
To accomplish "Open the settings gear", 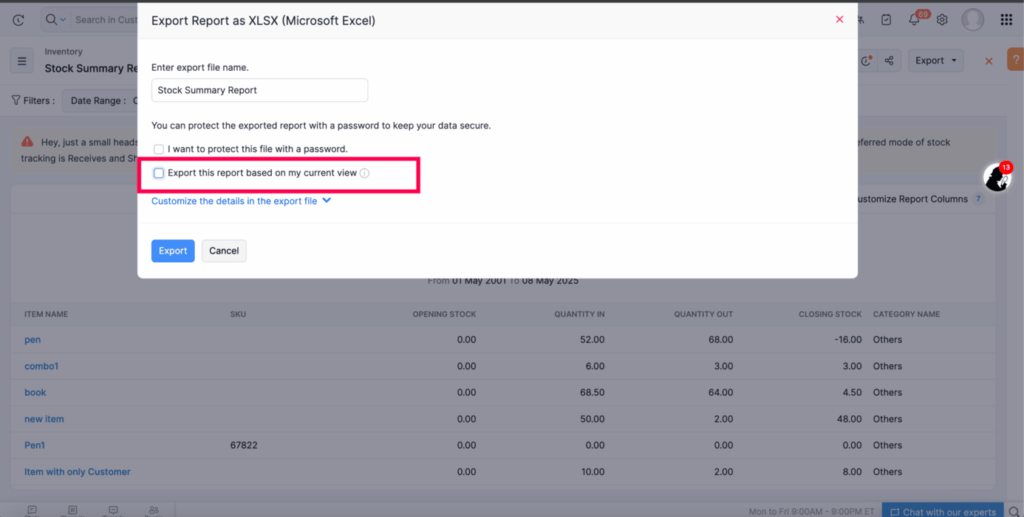I will click(942, 20).
